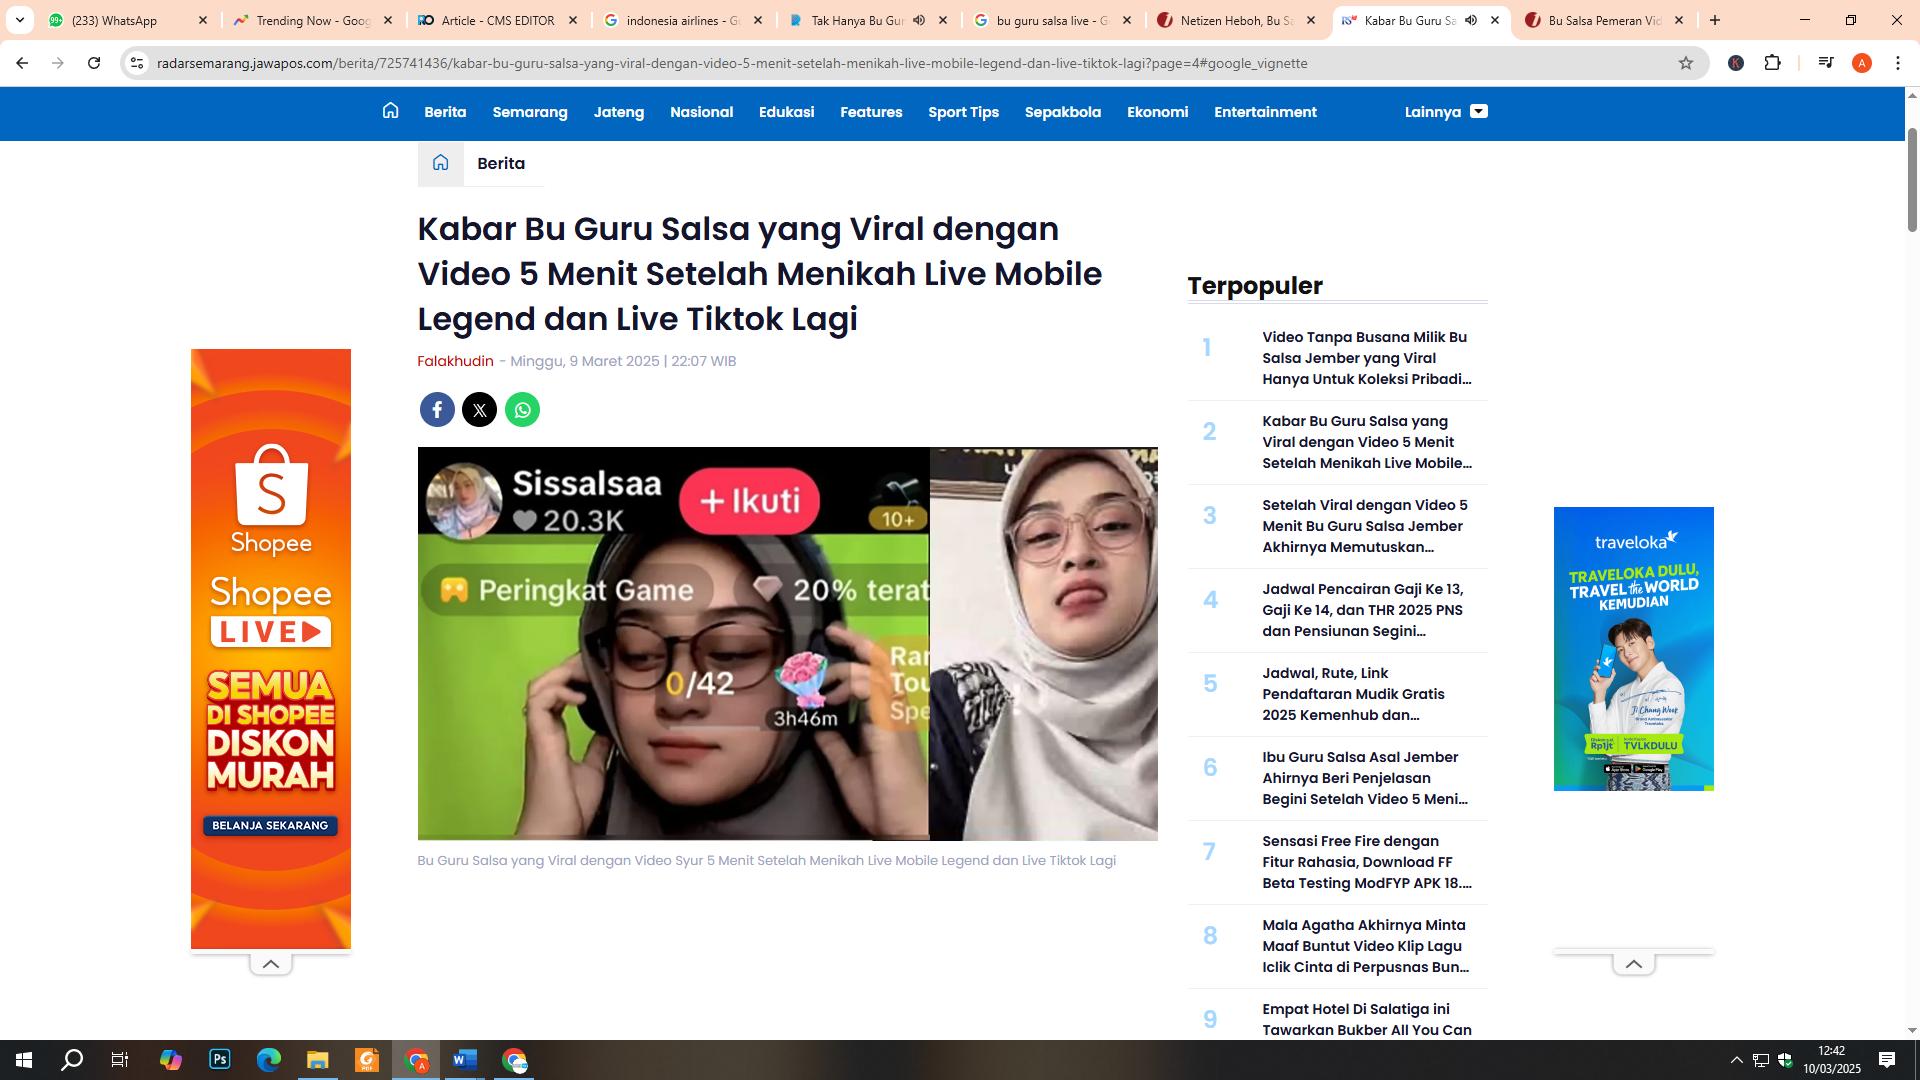This screenshot has height=1080, width=1920.
Task: Select the Sepakbola menu item
Action: click(1062, 112)
